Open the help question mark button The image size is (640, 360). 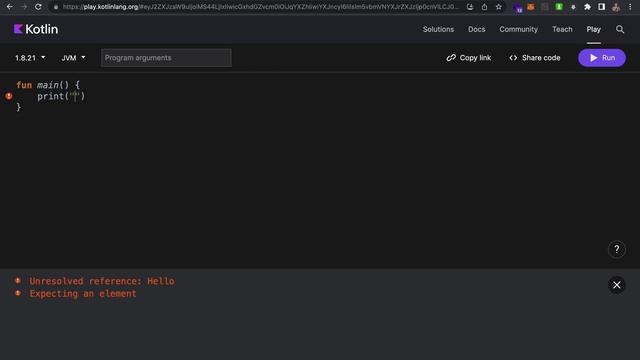point(616,249)
